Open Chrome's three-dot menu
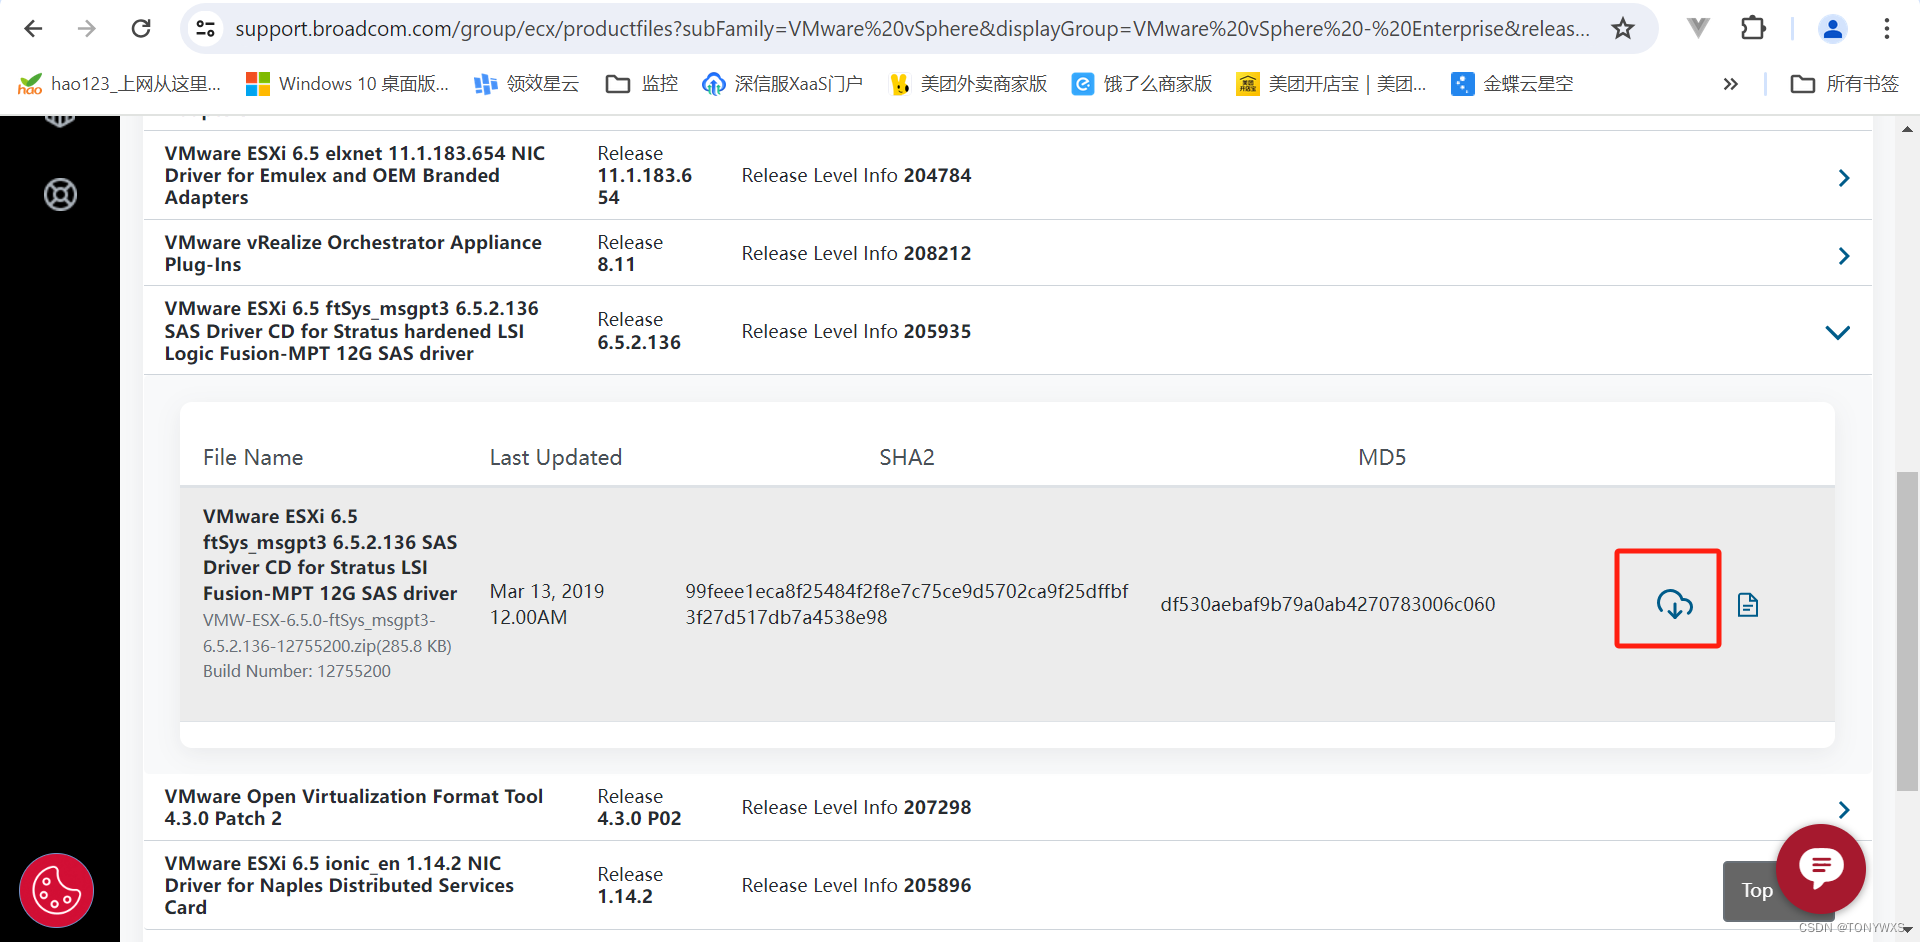Viewport: 1920px width, 942px height. pos(1887,29)
